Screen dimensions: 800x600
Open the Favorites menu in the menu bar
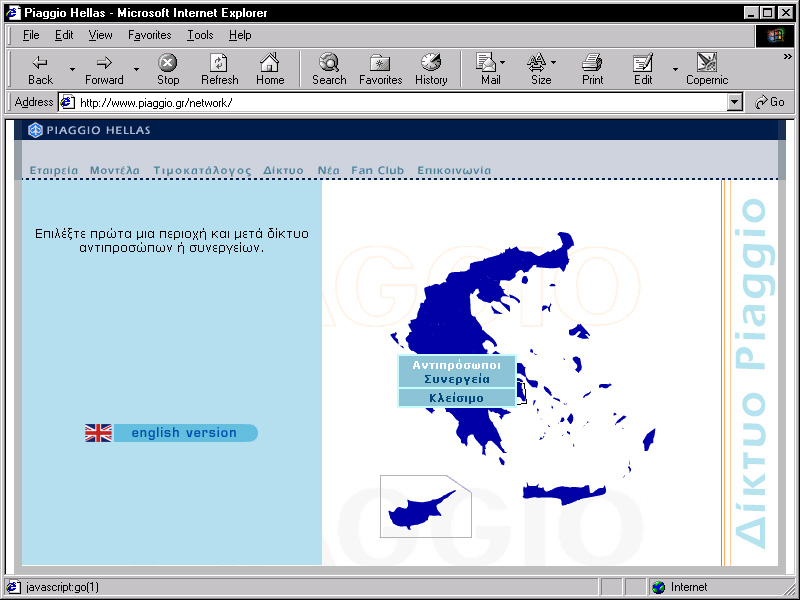(x=149, y=35)
